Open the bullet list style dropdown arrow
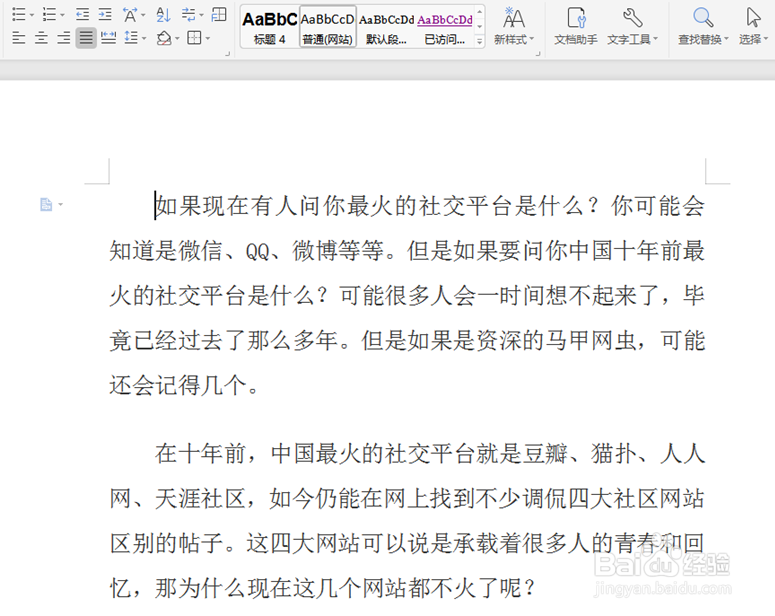 click(32, 15)
